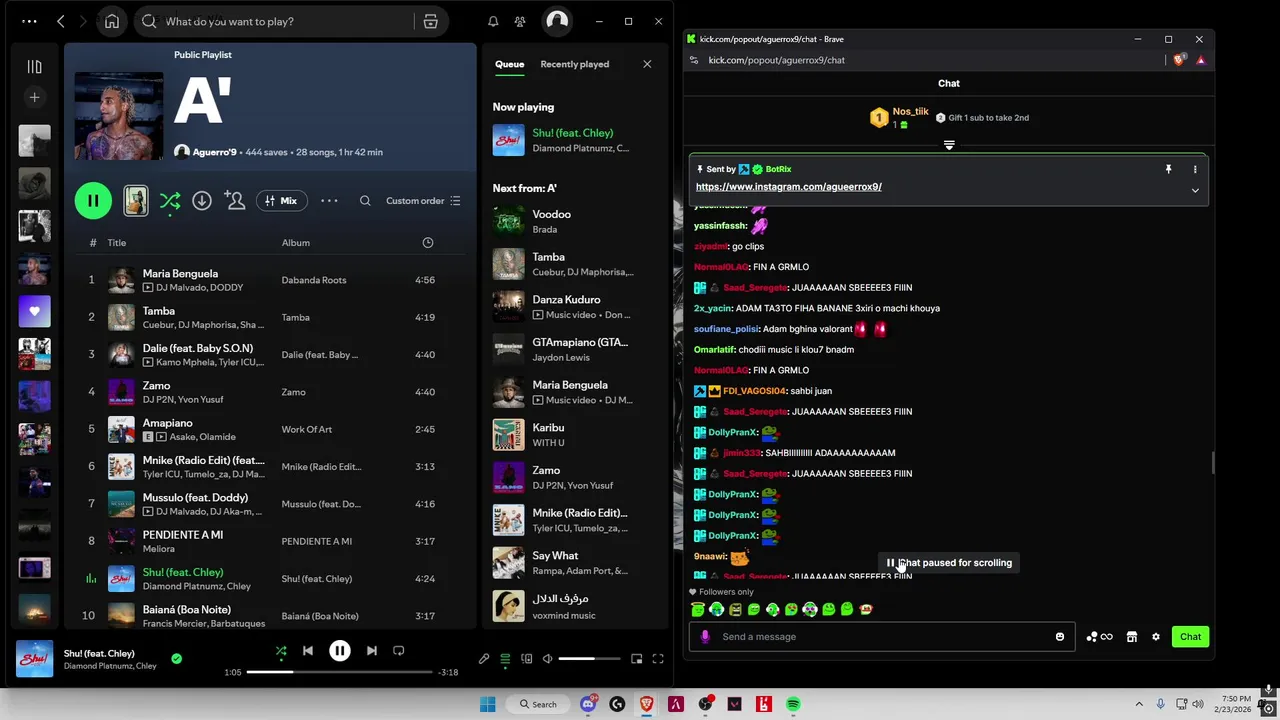
Task: Toggle the queue view icon
Action: 505,659
